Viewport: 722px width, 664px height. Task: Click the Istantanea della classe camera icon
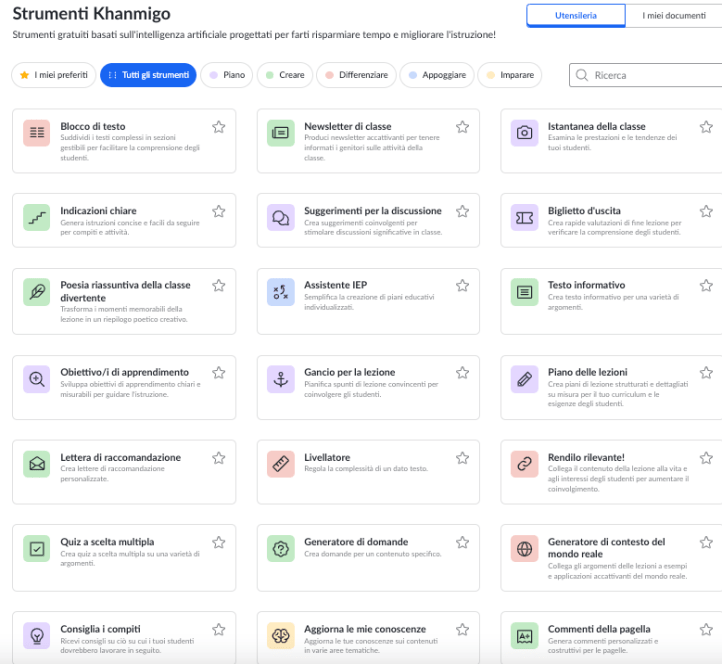(524, 133)
